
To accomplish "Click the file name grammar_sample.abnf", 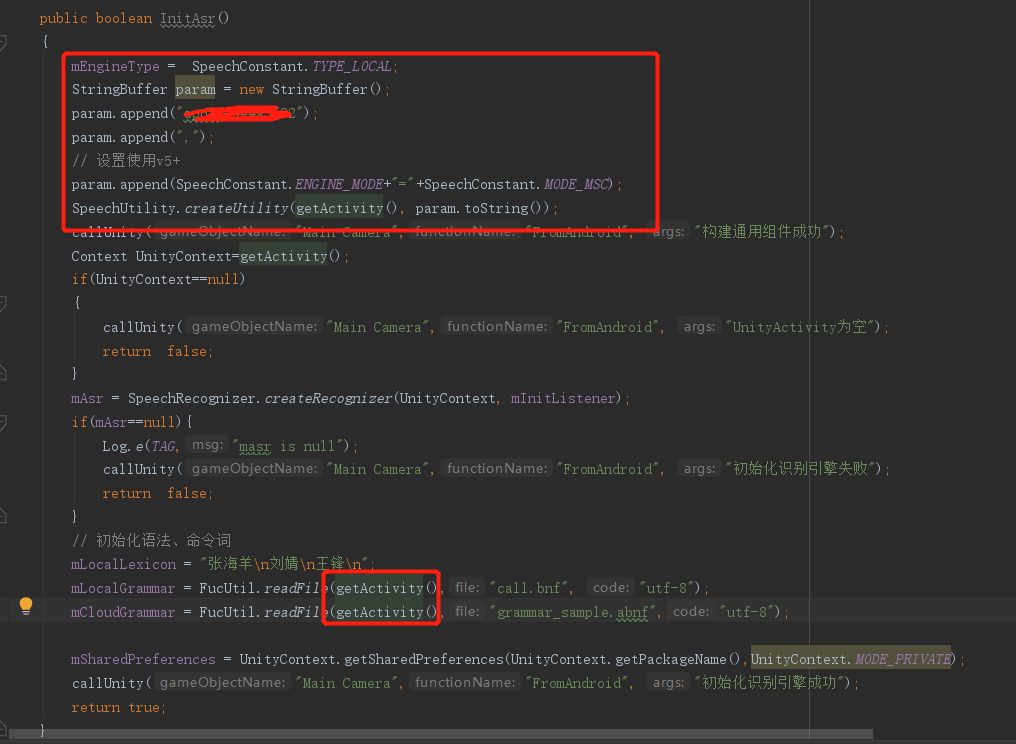I will coord(572,612).
